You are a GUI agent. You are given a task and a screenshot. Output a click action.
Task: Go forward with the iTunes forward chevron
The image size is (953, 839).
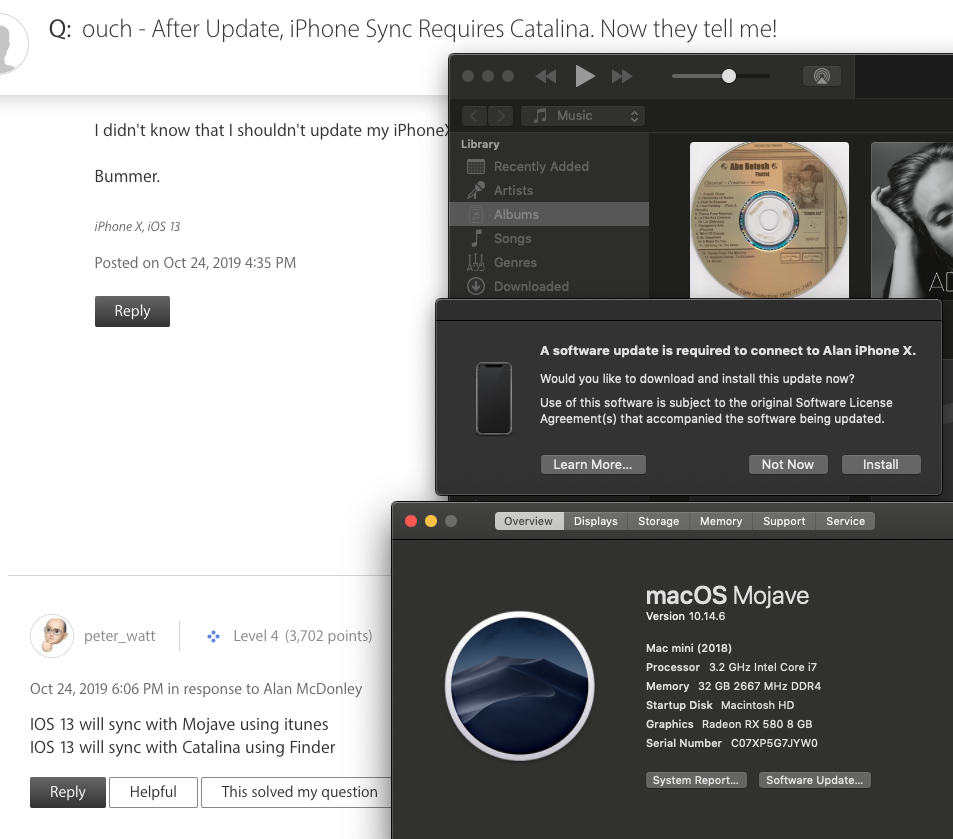tap(500, 116)
